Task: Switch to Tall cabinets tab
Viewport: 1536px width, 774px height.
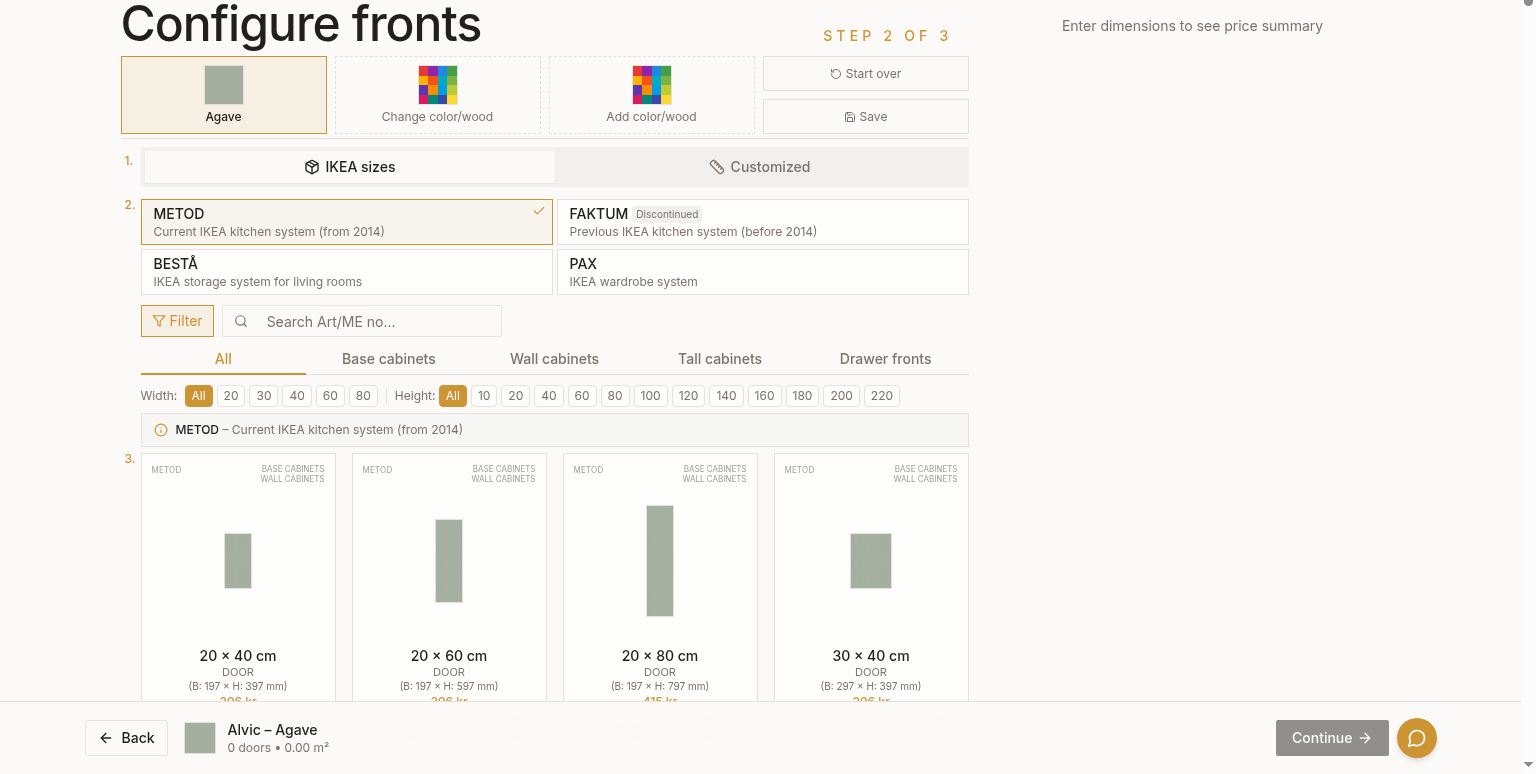Action: pos(720,359)
